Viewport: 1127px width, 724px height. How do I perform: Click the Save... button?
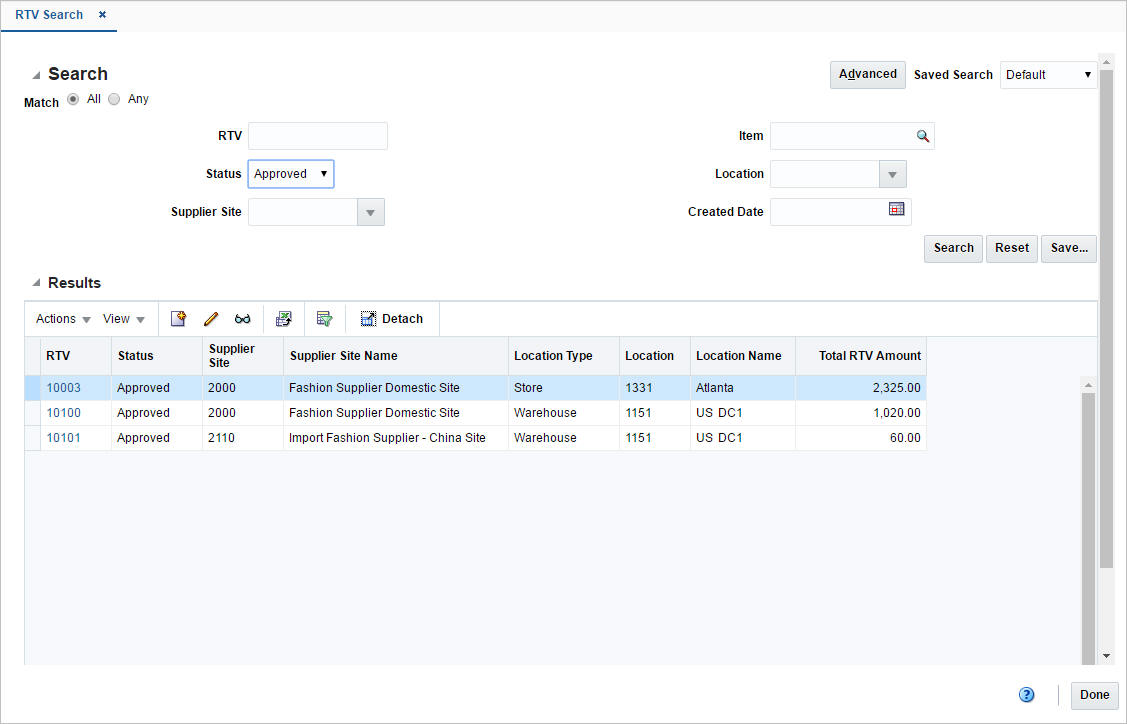pyautogui.click(x=1069, y=248)
